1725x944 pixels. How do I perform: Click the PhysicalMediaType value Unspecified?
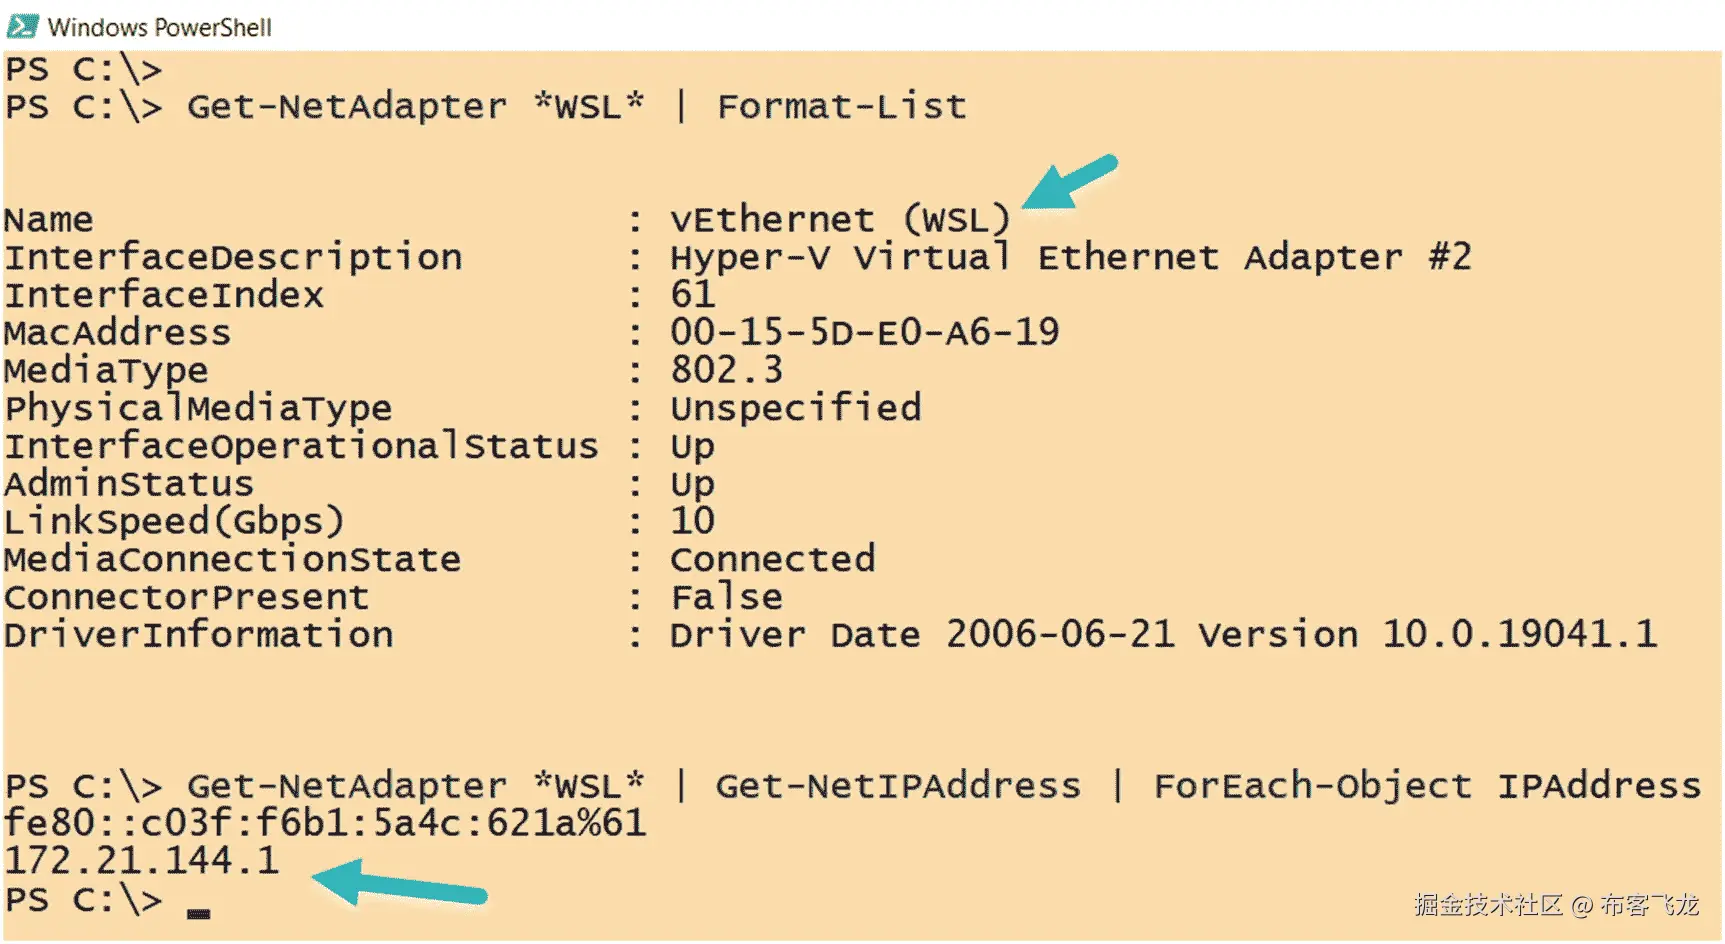tap(795, 408)
